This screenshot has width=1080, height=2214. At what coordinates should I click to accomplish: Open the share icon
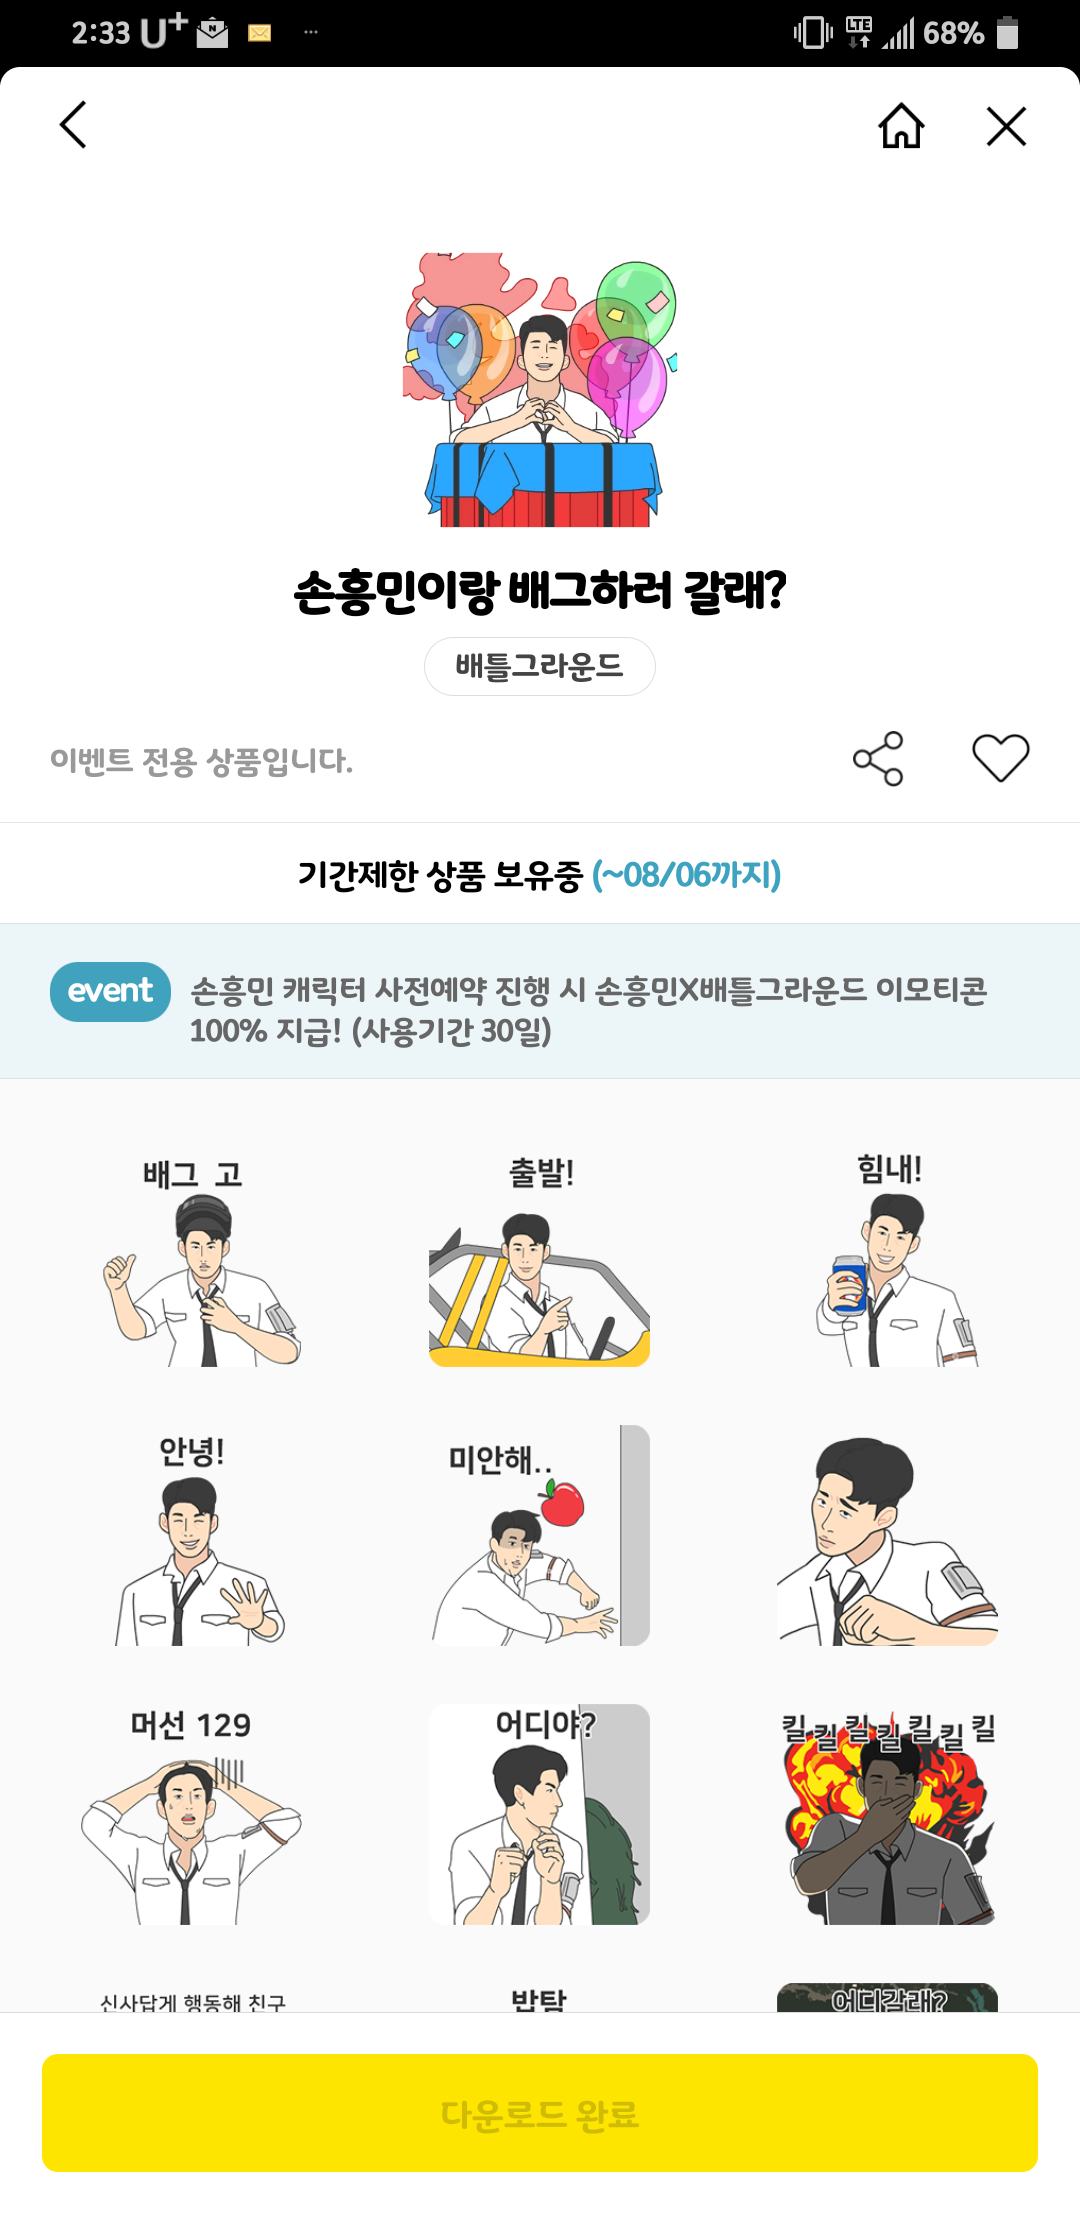click(x=878, y=758)
